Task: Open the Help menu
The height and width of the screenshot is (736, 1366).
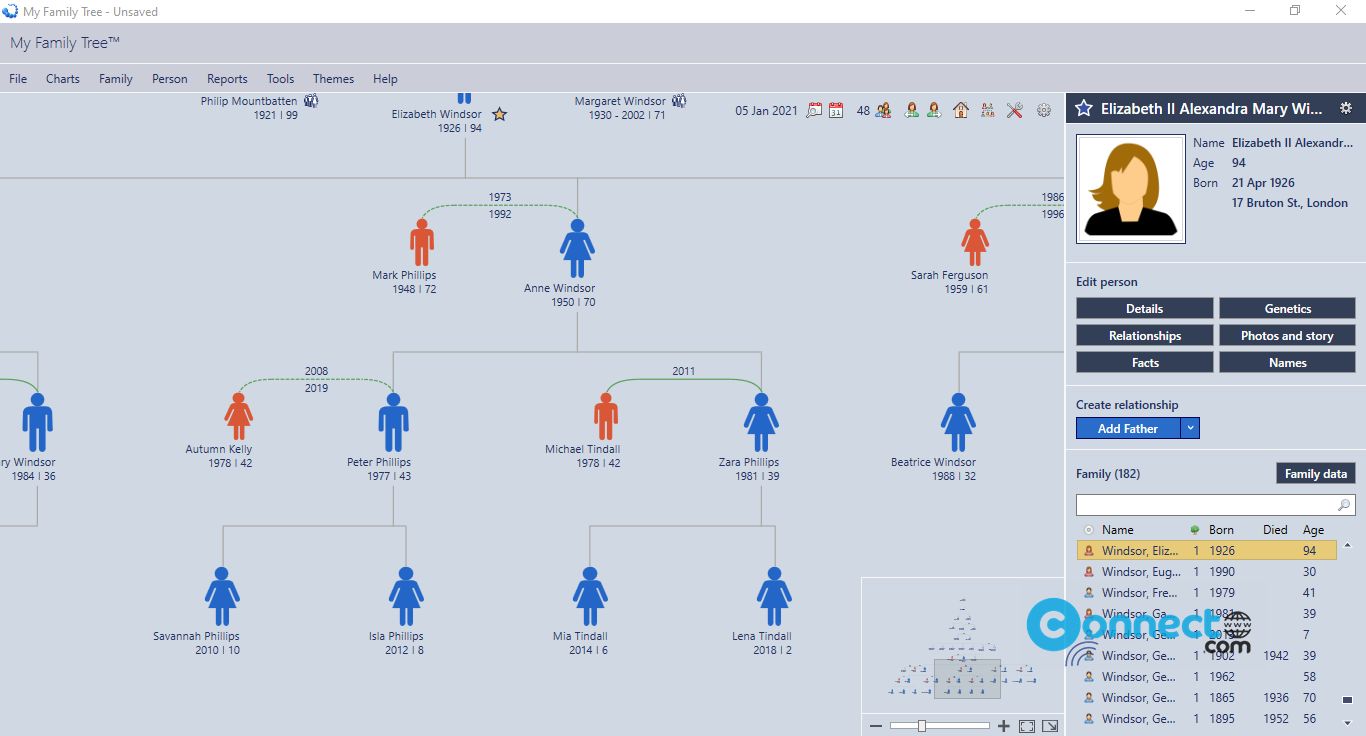Action: [x=385, y=79]
